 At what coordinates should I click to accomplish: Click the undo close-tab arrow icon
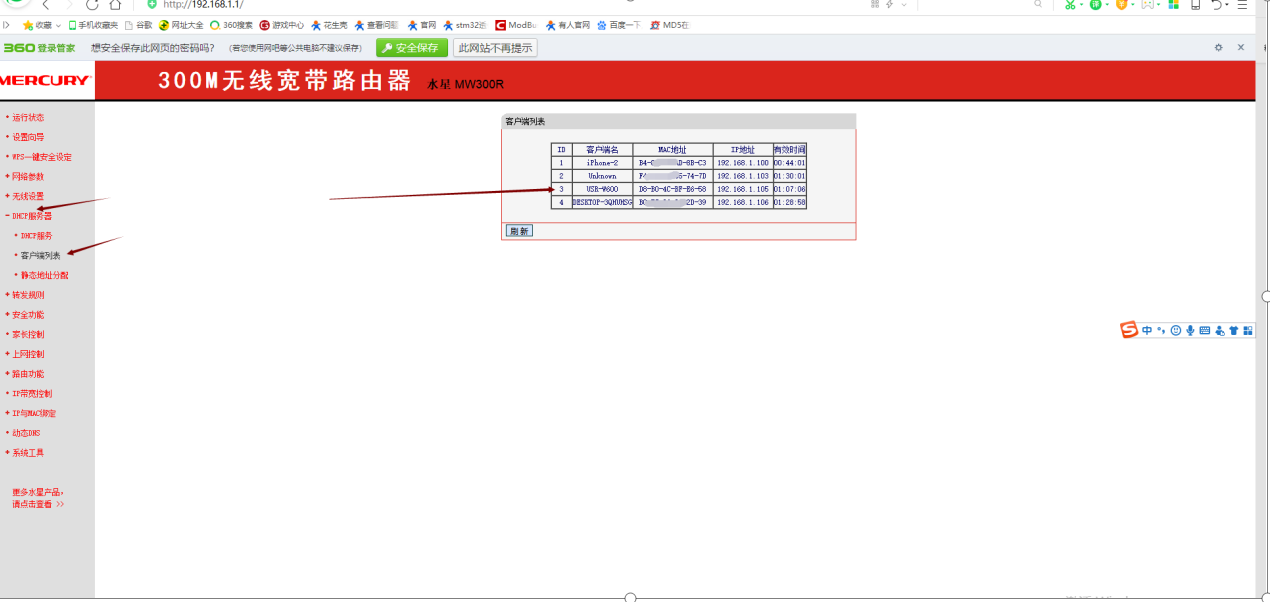pos(1217,5)
